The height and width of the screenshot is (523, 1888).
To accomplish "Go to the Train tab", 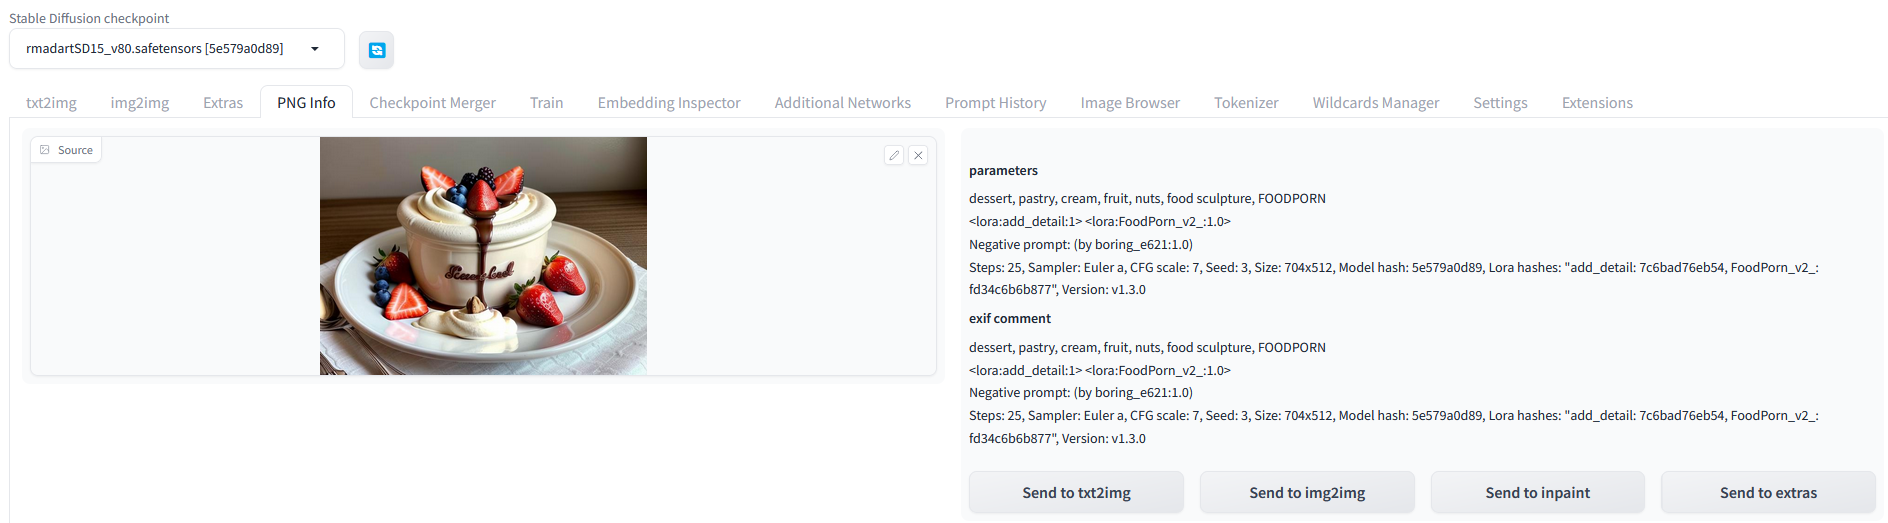I will pyautogui.click(x=546, y=103).
